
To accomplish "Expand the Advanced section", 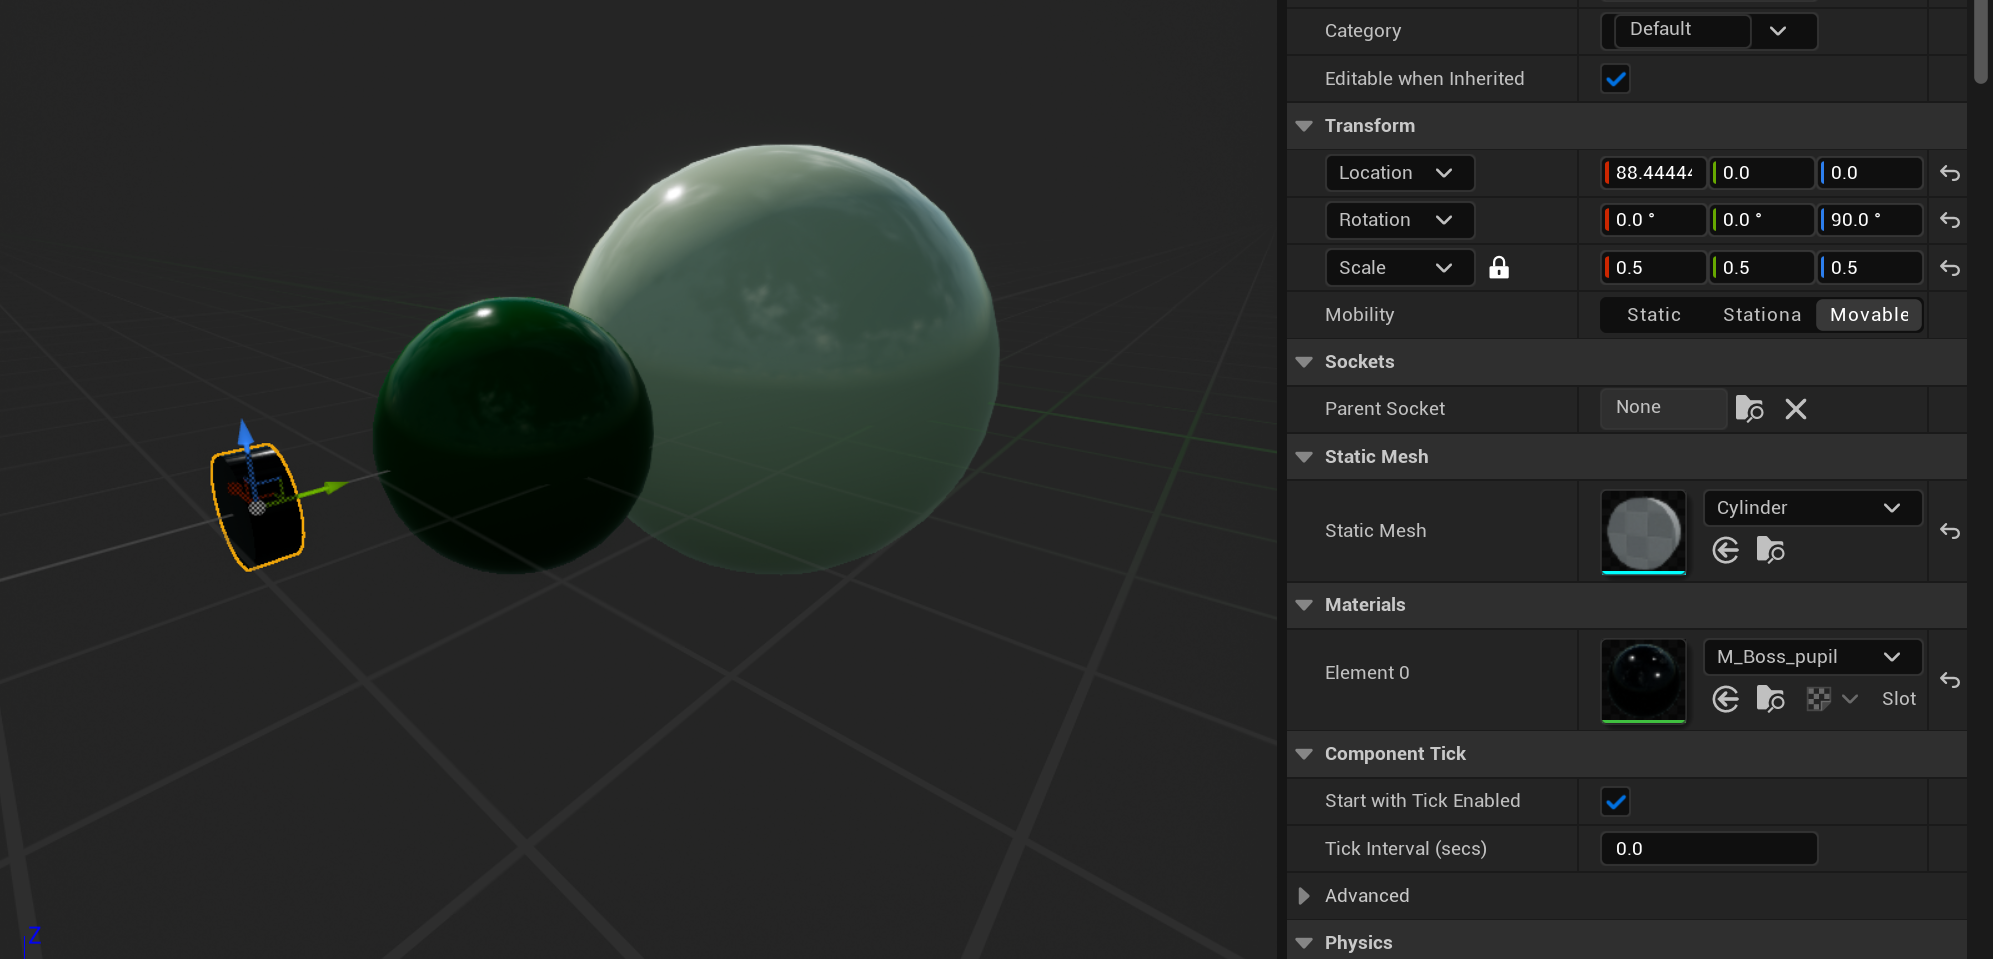I will coord(1304,896).
